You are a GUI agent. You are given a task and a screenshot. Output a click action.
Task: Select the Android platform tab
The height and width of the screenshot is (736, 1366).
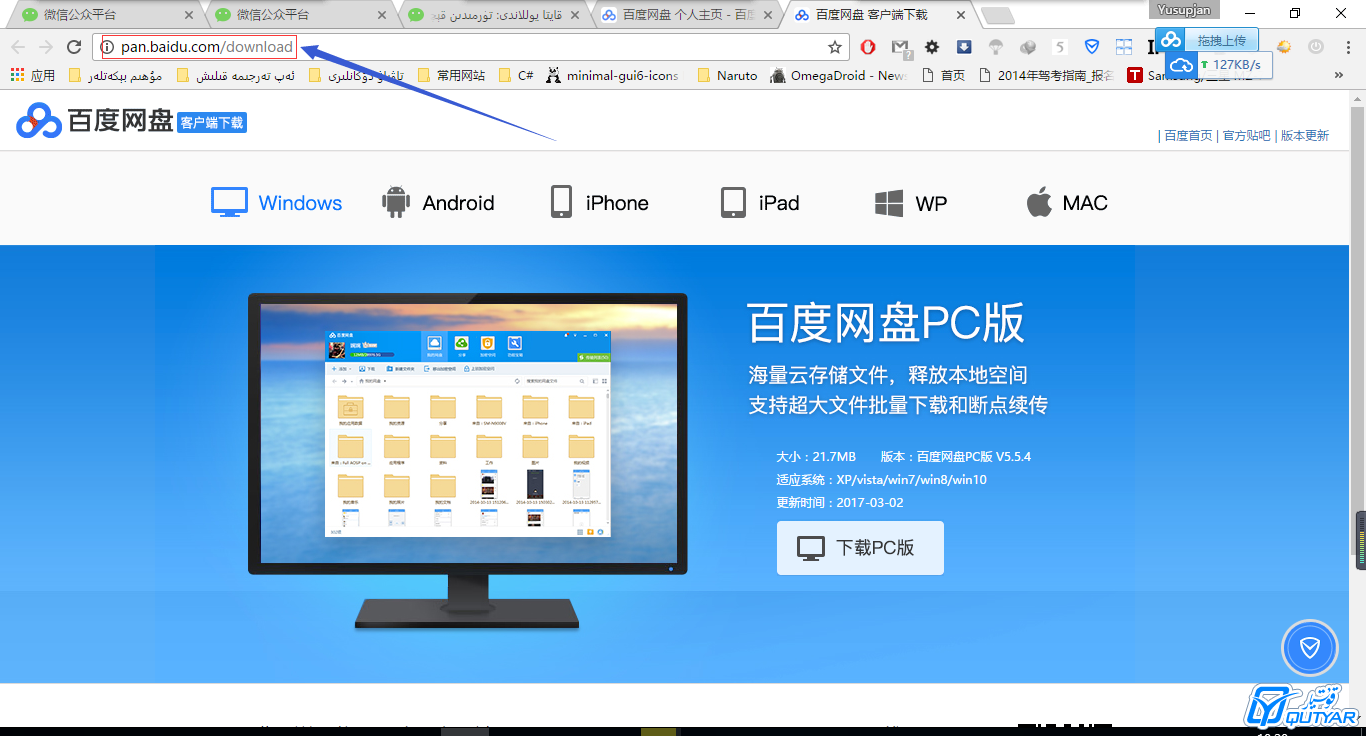click(438, 203)
